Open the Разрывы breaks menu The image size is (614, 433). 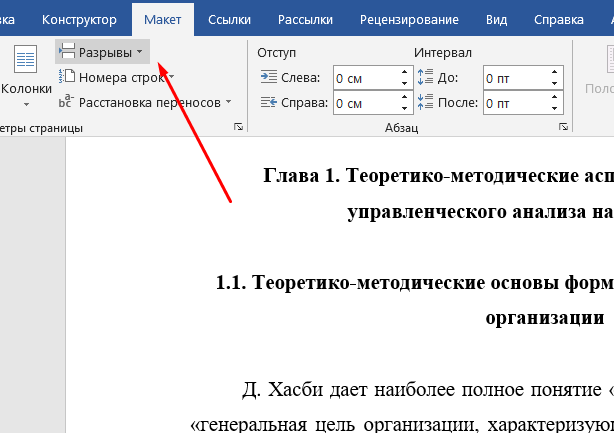tap(102, 52)
